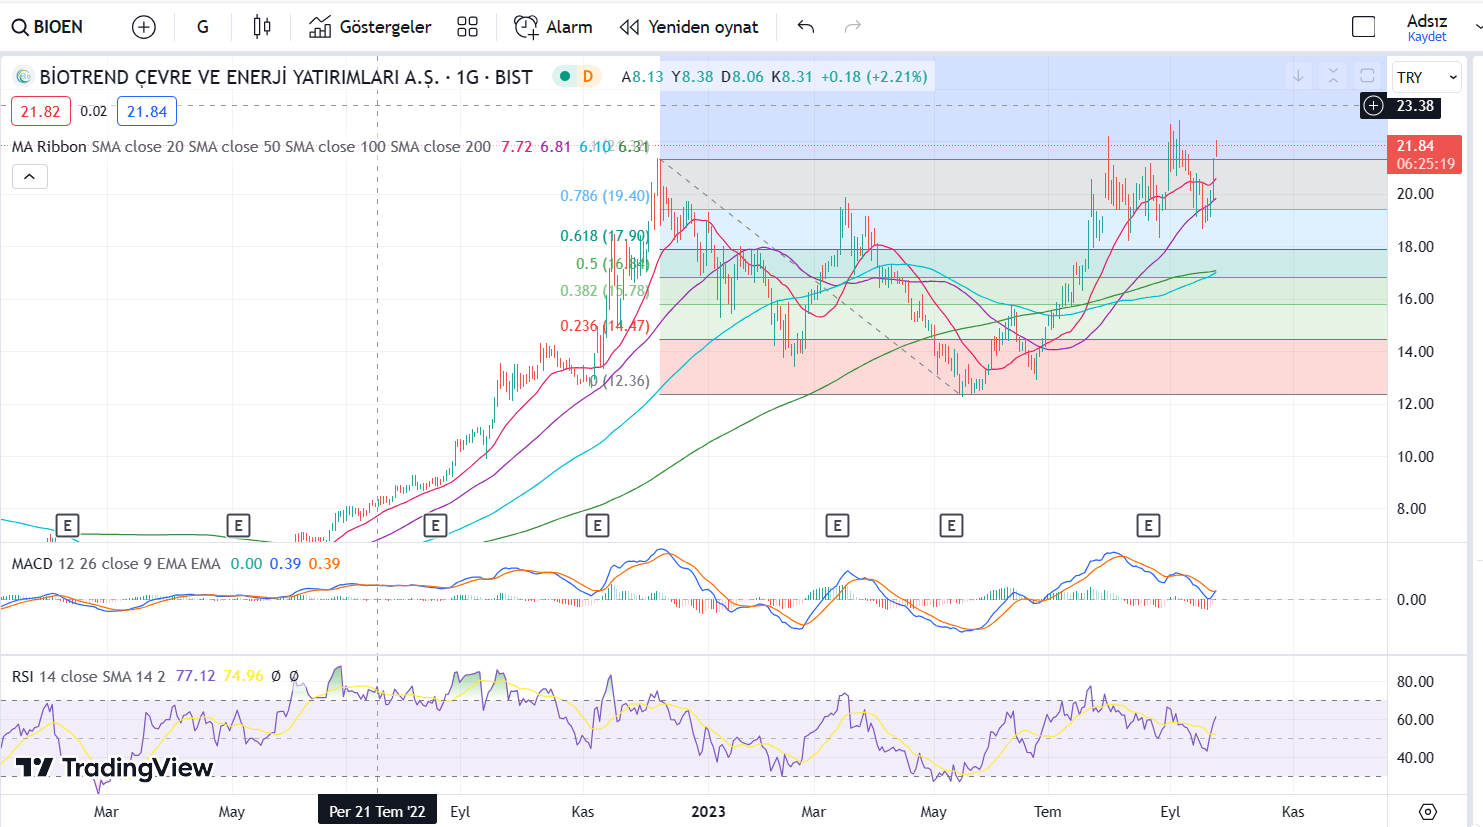Image resolution: width=1483 pixels, height=827 pixels.
Task: Open the E earnings marker near Mar 2023
Action: click(x=837, y=525)
